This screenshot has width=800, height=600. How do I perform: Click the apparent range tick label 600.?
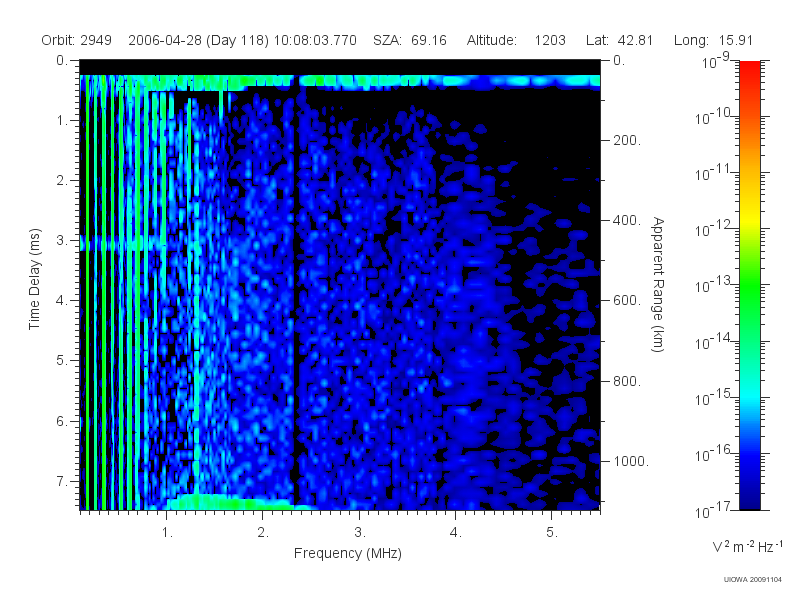[x=627, y=301]
